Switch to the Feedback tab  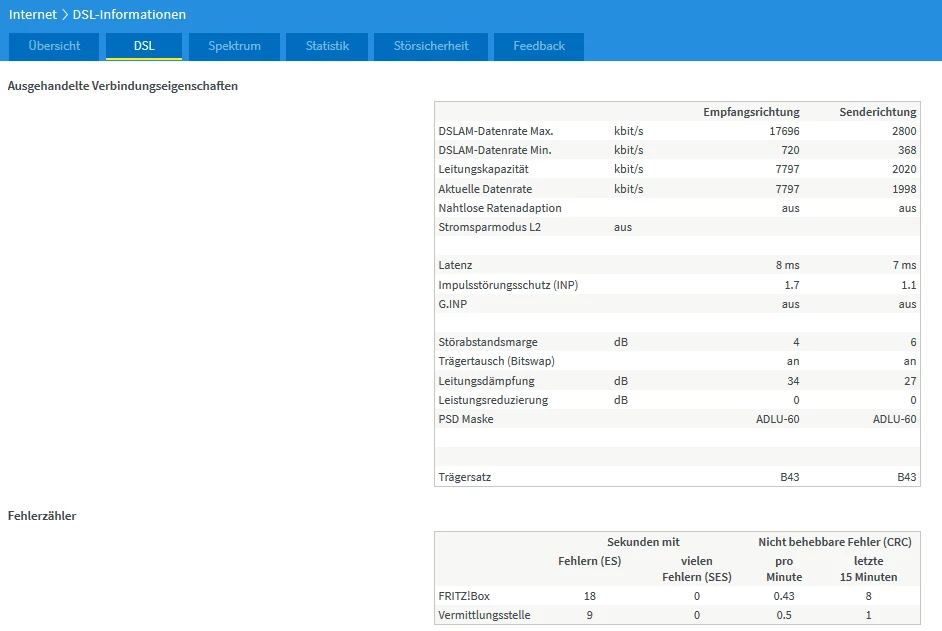click(x=539, y=46)
